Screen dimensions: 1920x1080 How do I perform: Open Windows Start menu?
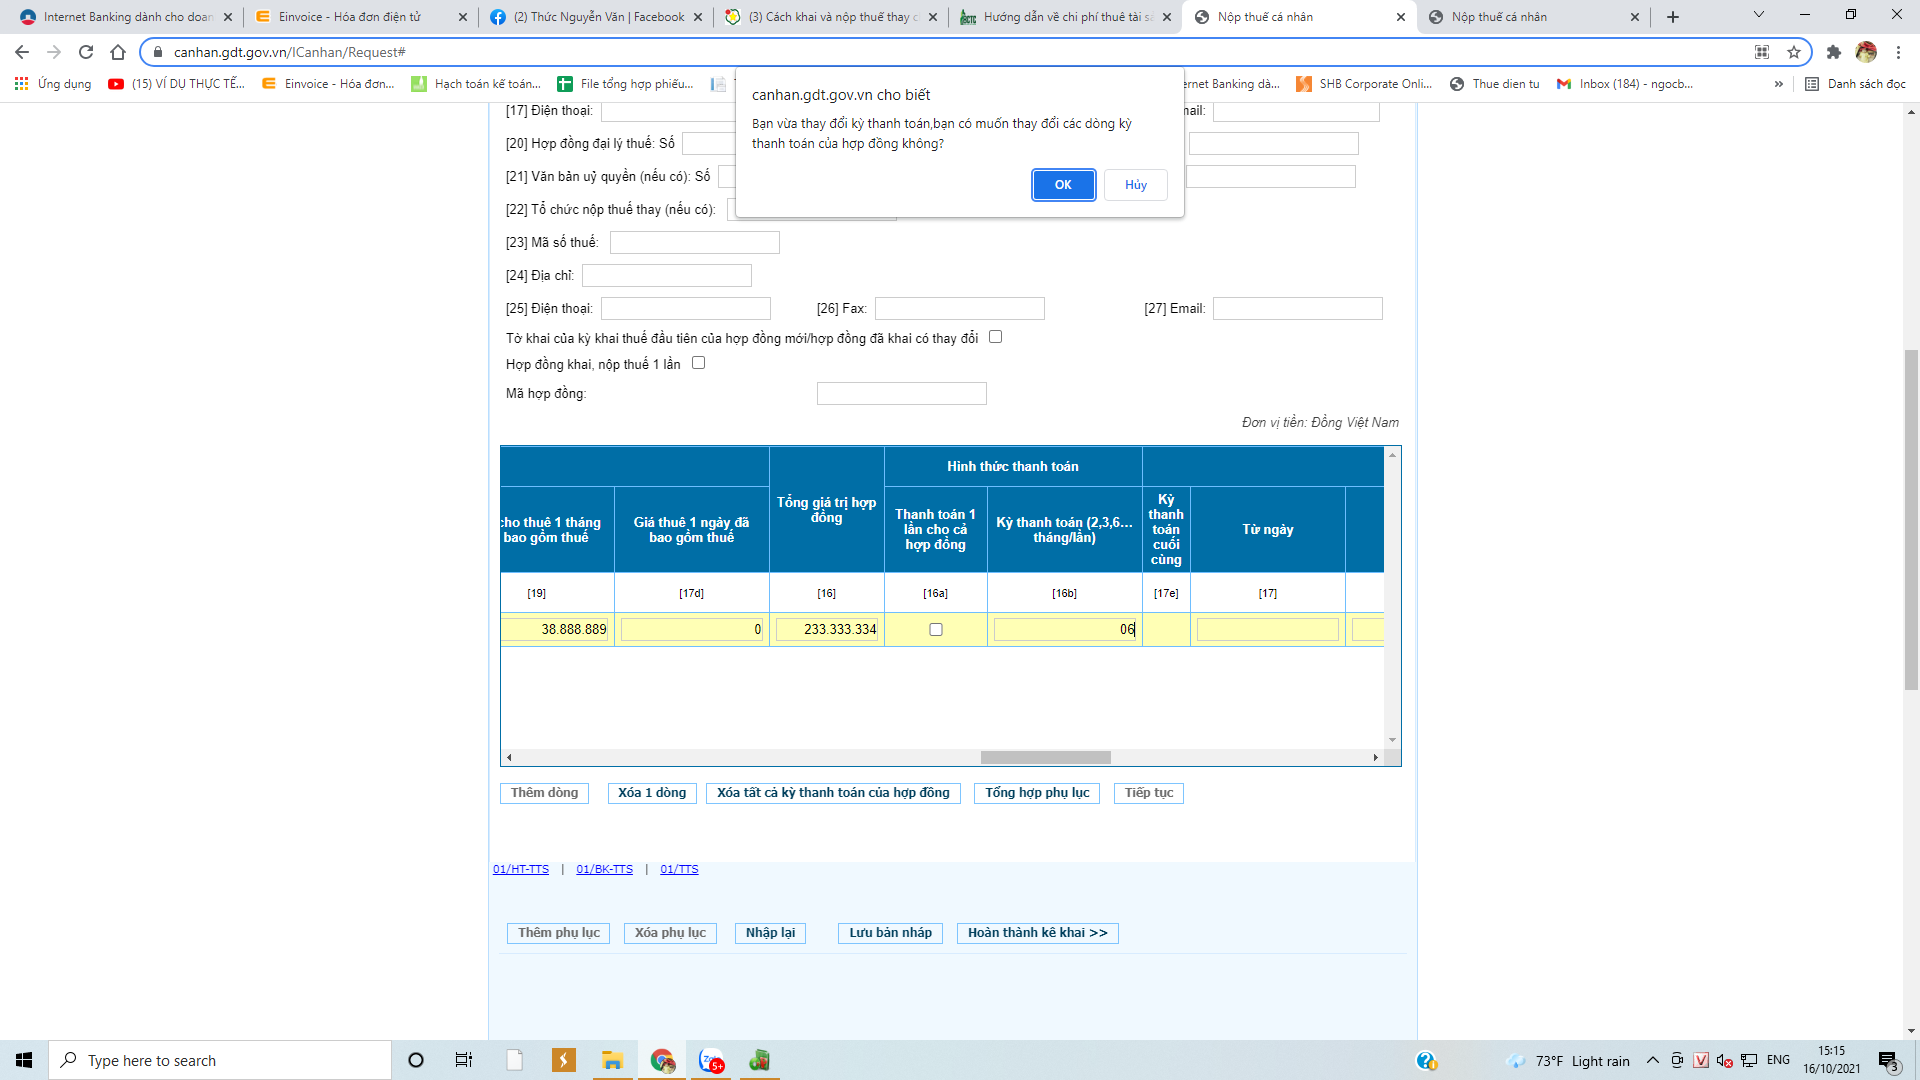[24, 1060]
